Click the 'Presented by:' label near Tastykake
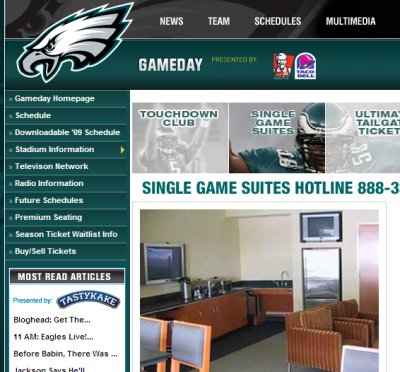The width and height of the screenshot is (400, 372). 32,301
